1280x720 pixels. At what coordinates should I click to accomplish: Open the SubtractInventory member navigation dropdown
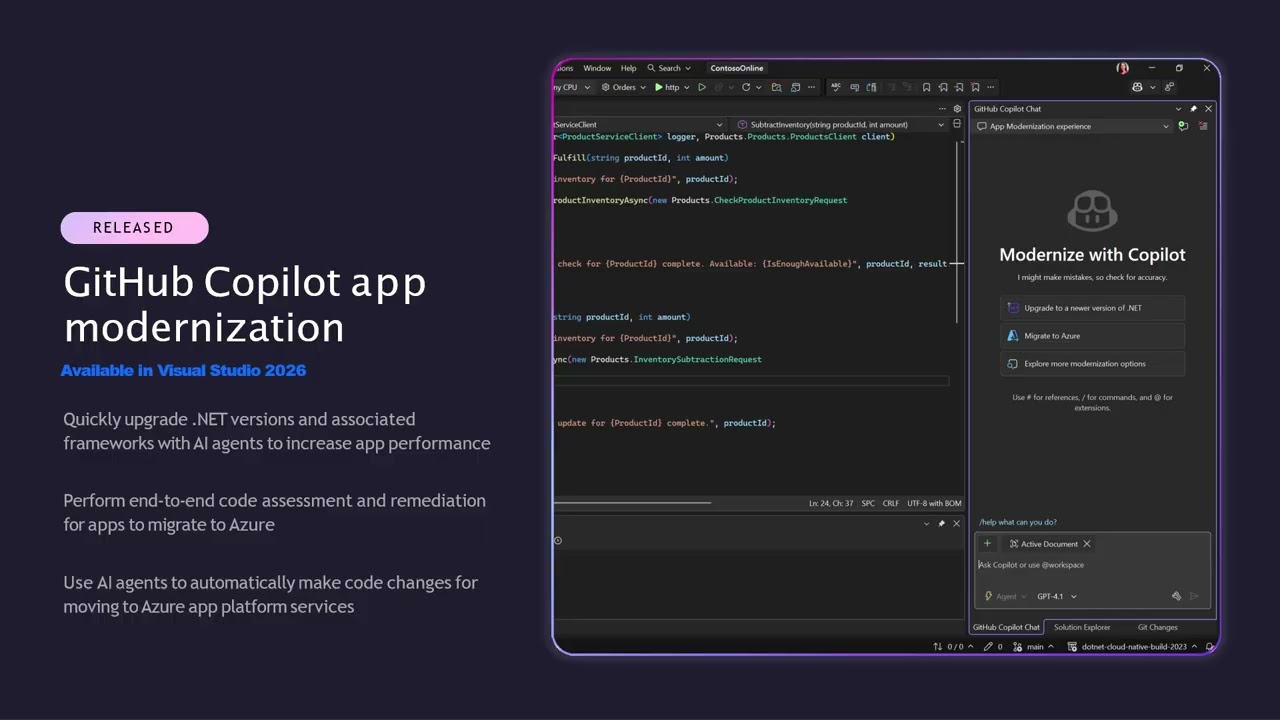tap(841, 125)
